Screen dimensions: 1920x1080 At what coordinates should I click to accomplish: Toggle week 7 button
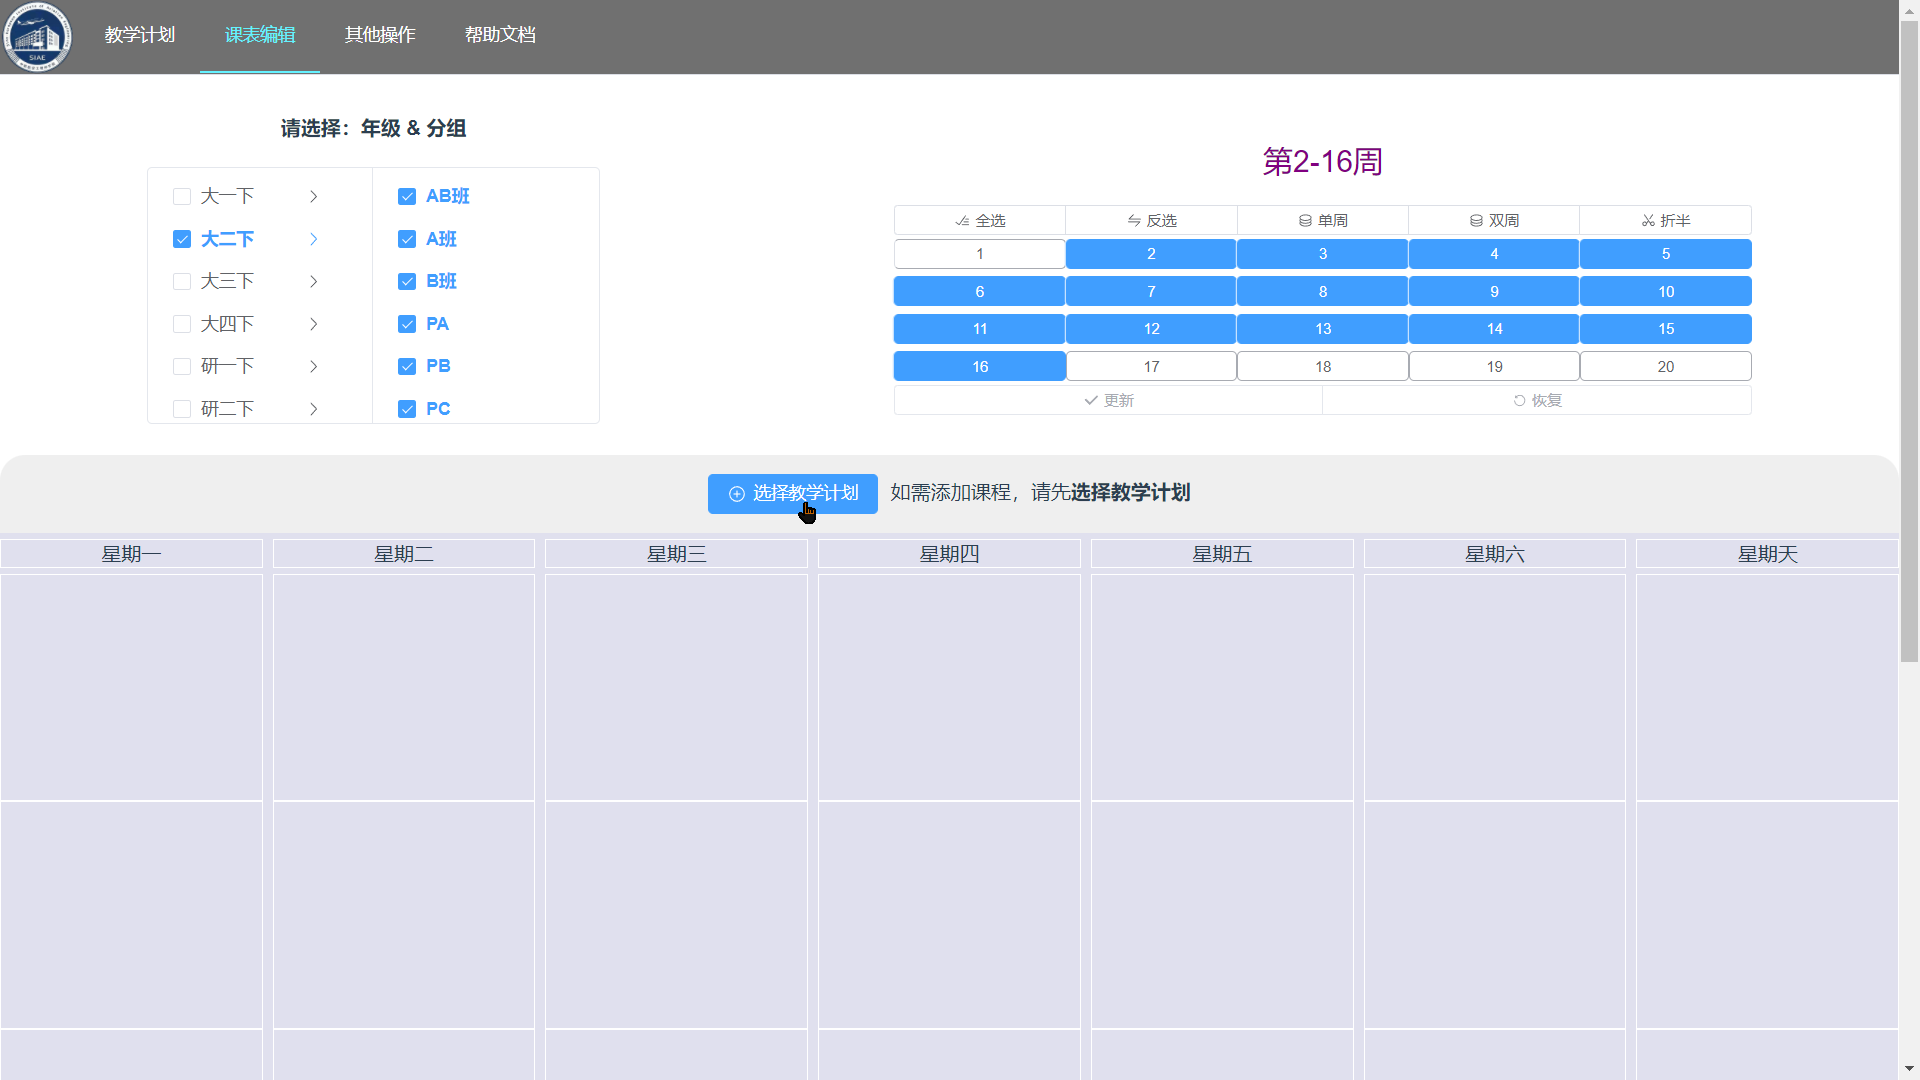[1151, 292]
